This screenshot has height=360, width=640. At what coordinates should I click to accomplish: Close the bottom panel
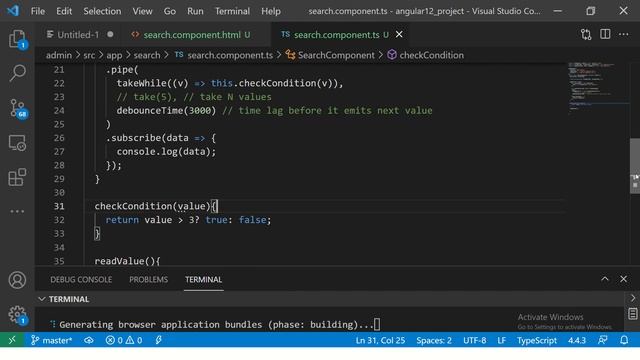pos(623,279)
